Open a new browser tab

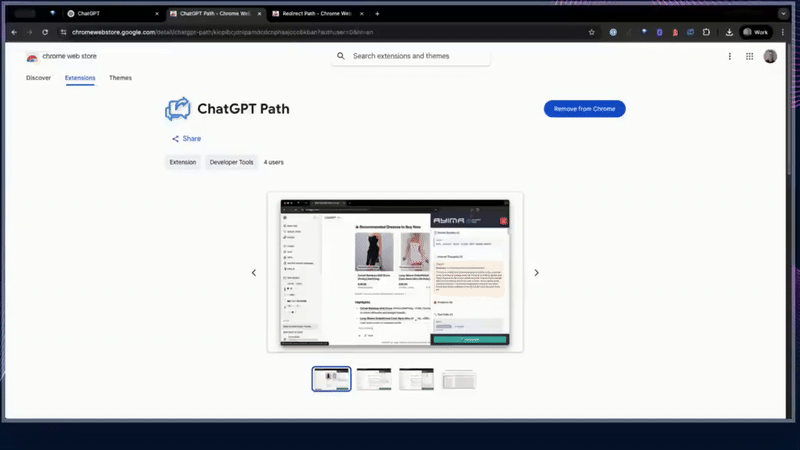pyautogui.click(x=377, y=14)
